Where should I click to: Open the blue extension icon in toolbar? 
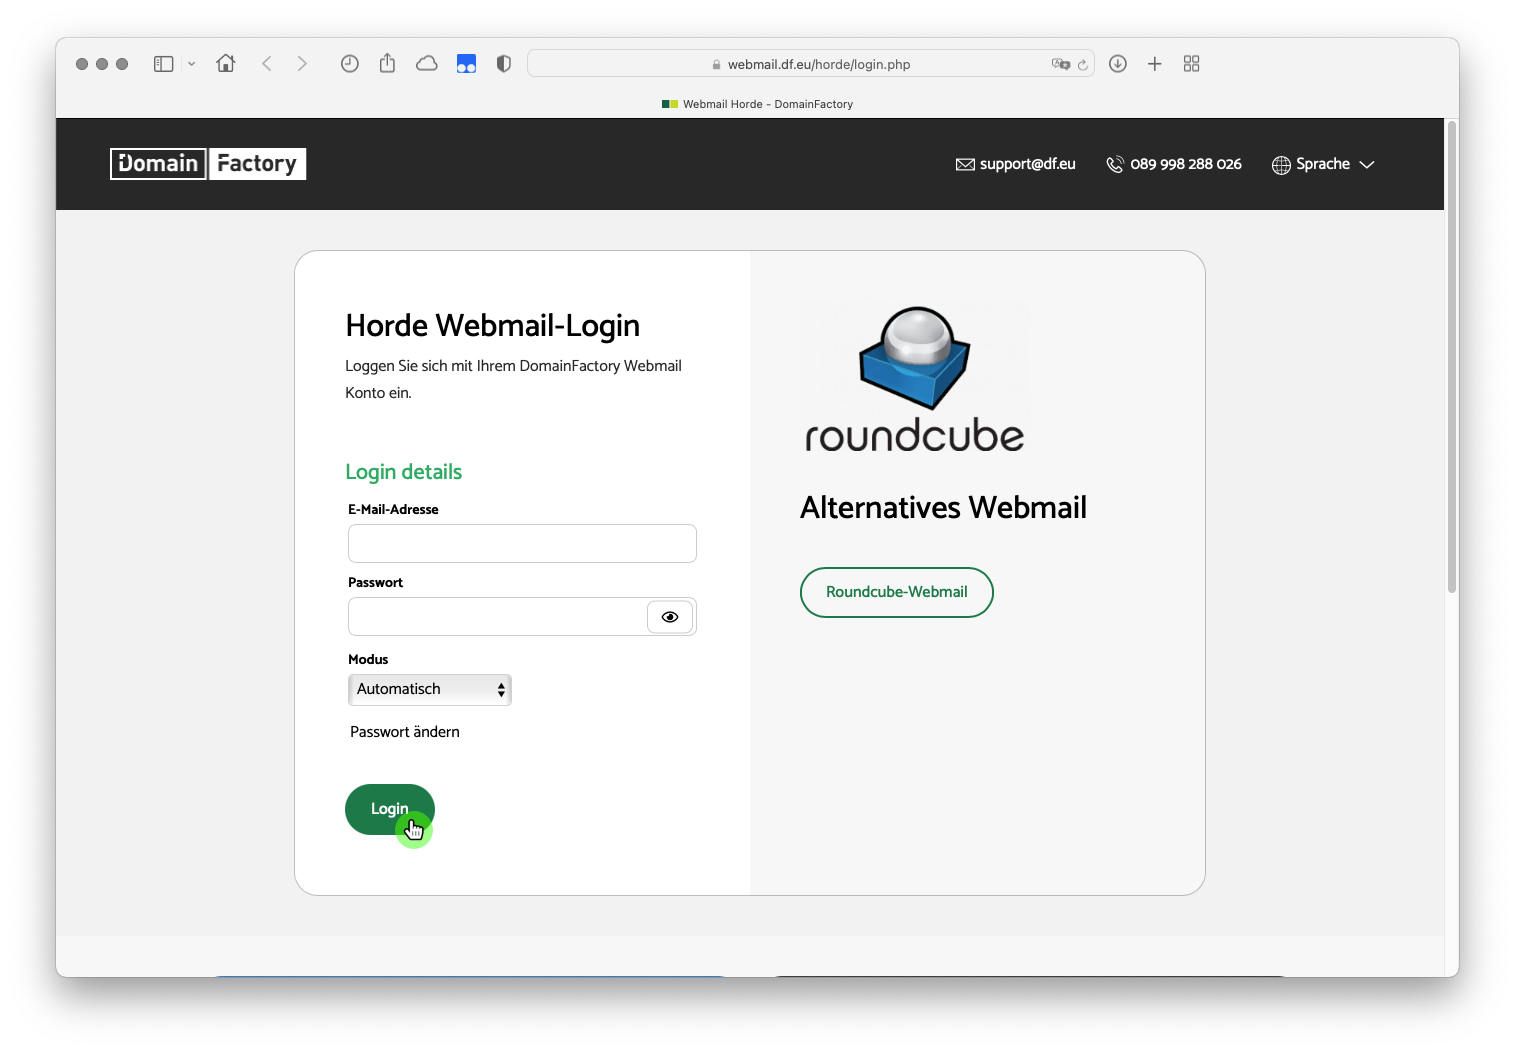pyautogui.click(x=466, y=64)
